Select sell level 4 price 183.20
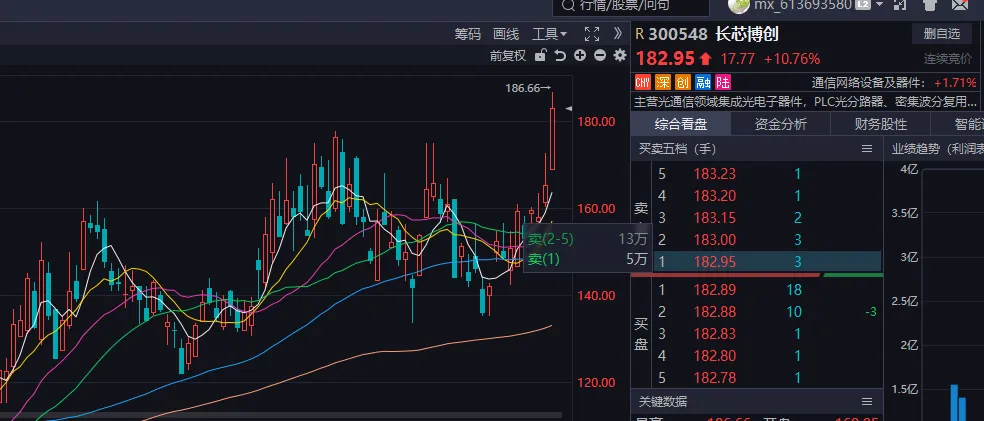 (x=714, y=196)
